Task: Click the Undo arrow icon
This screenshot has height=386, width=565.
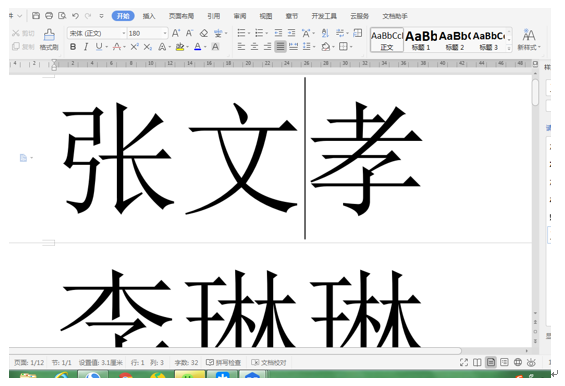Action: [x=75, y=16]
